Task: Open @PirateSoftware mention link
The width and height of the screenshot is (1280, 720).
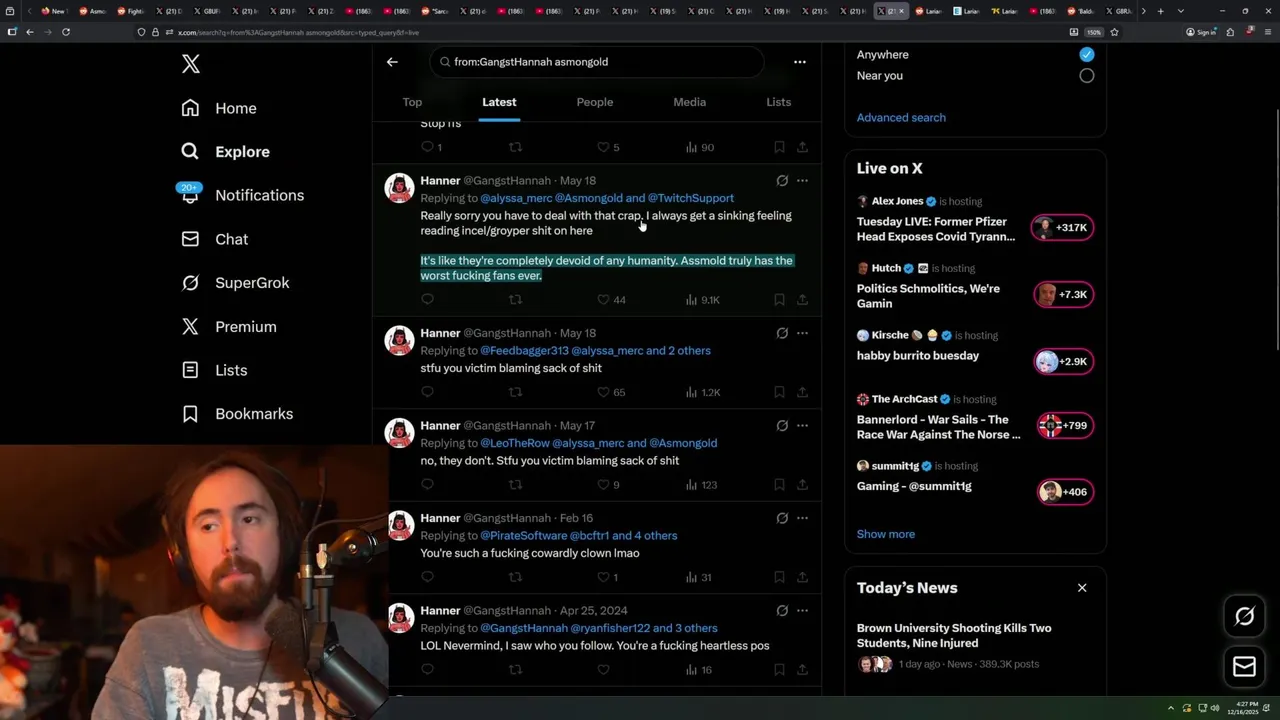Action: [524, 536]
